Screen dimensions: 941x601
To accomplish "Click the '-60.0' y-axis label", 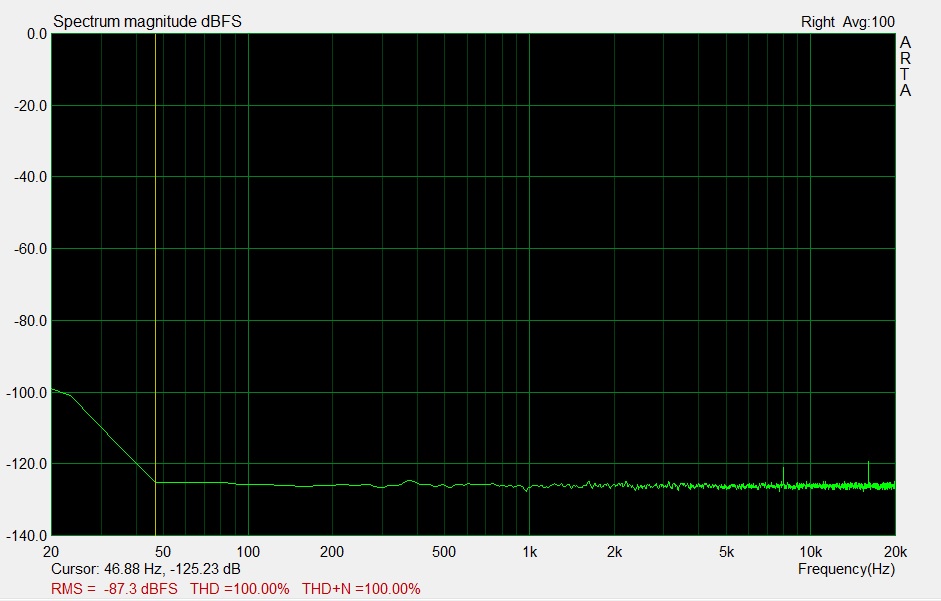I will click(x=31, y=249).
